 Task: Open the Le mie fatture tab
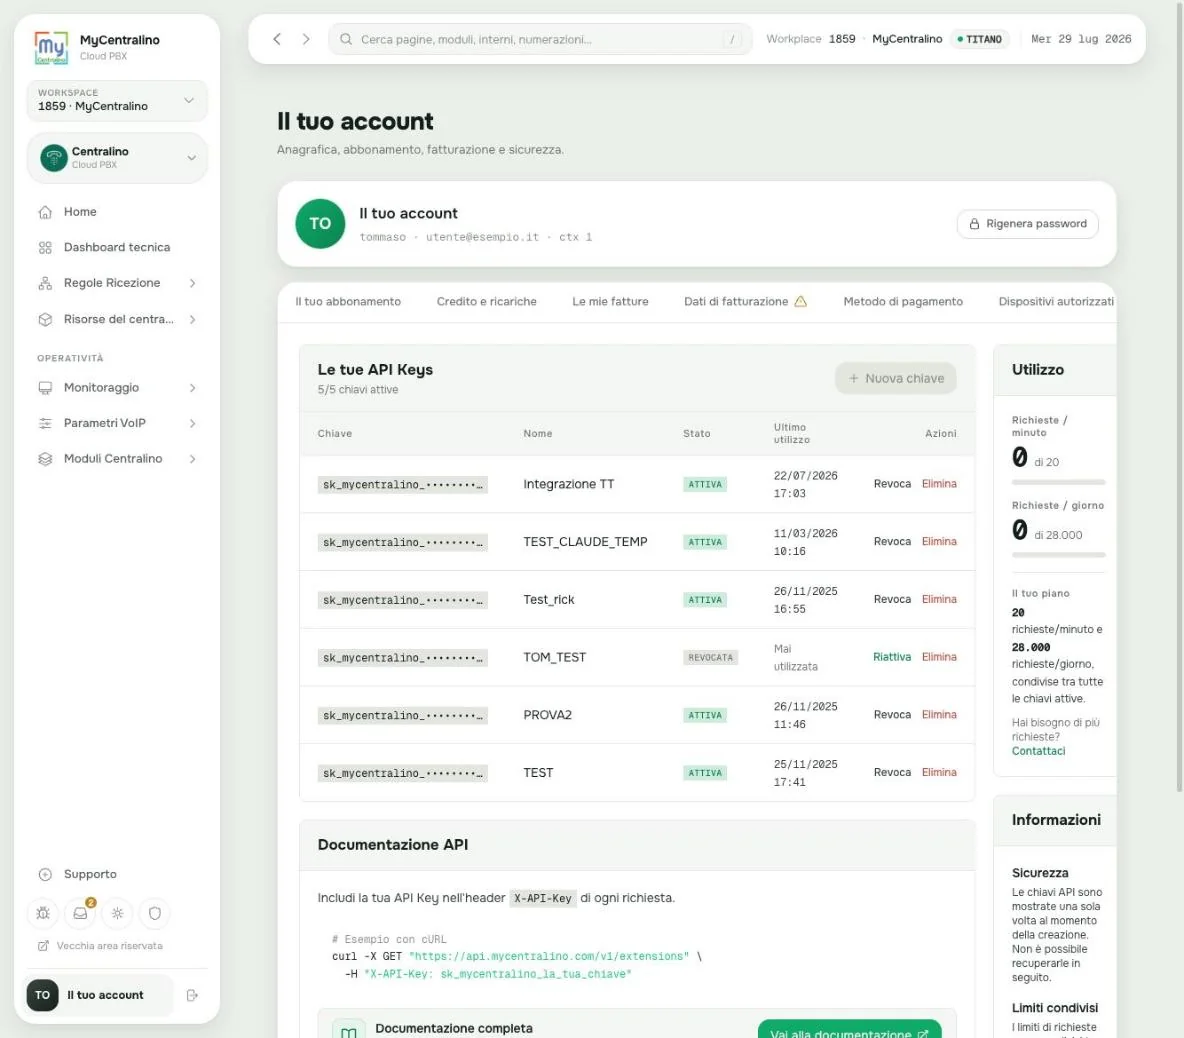point(610,301)
